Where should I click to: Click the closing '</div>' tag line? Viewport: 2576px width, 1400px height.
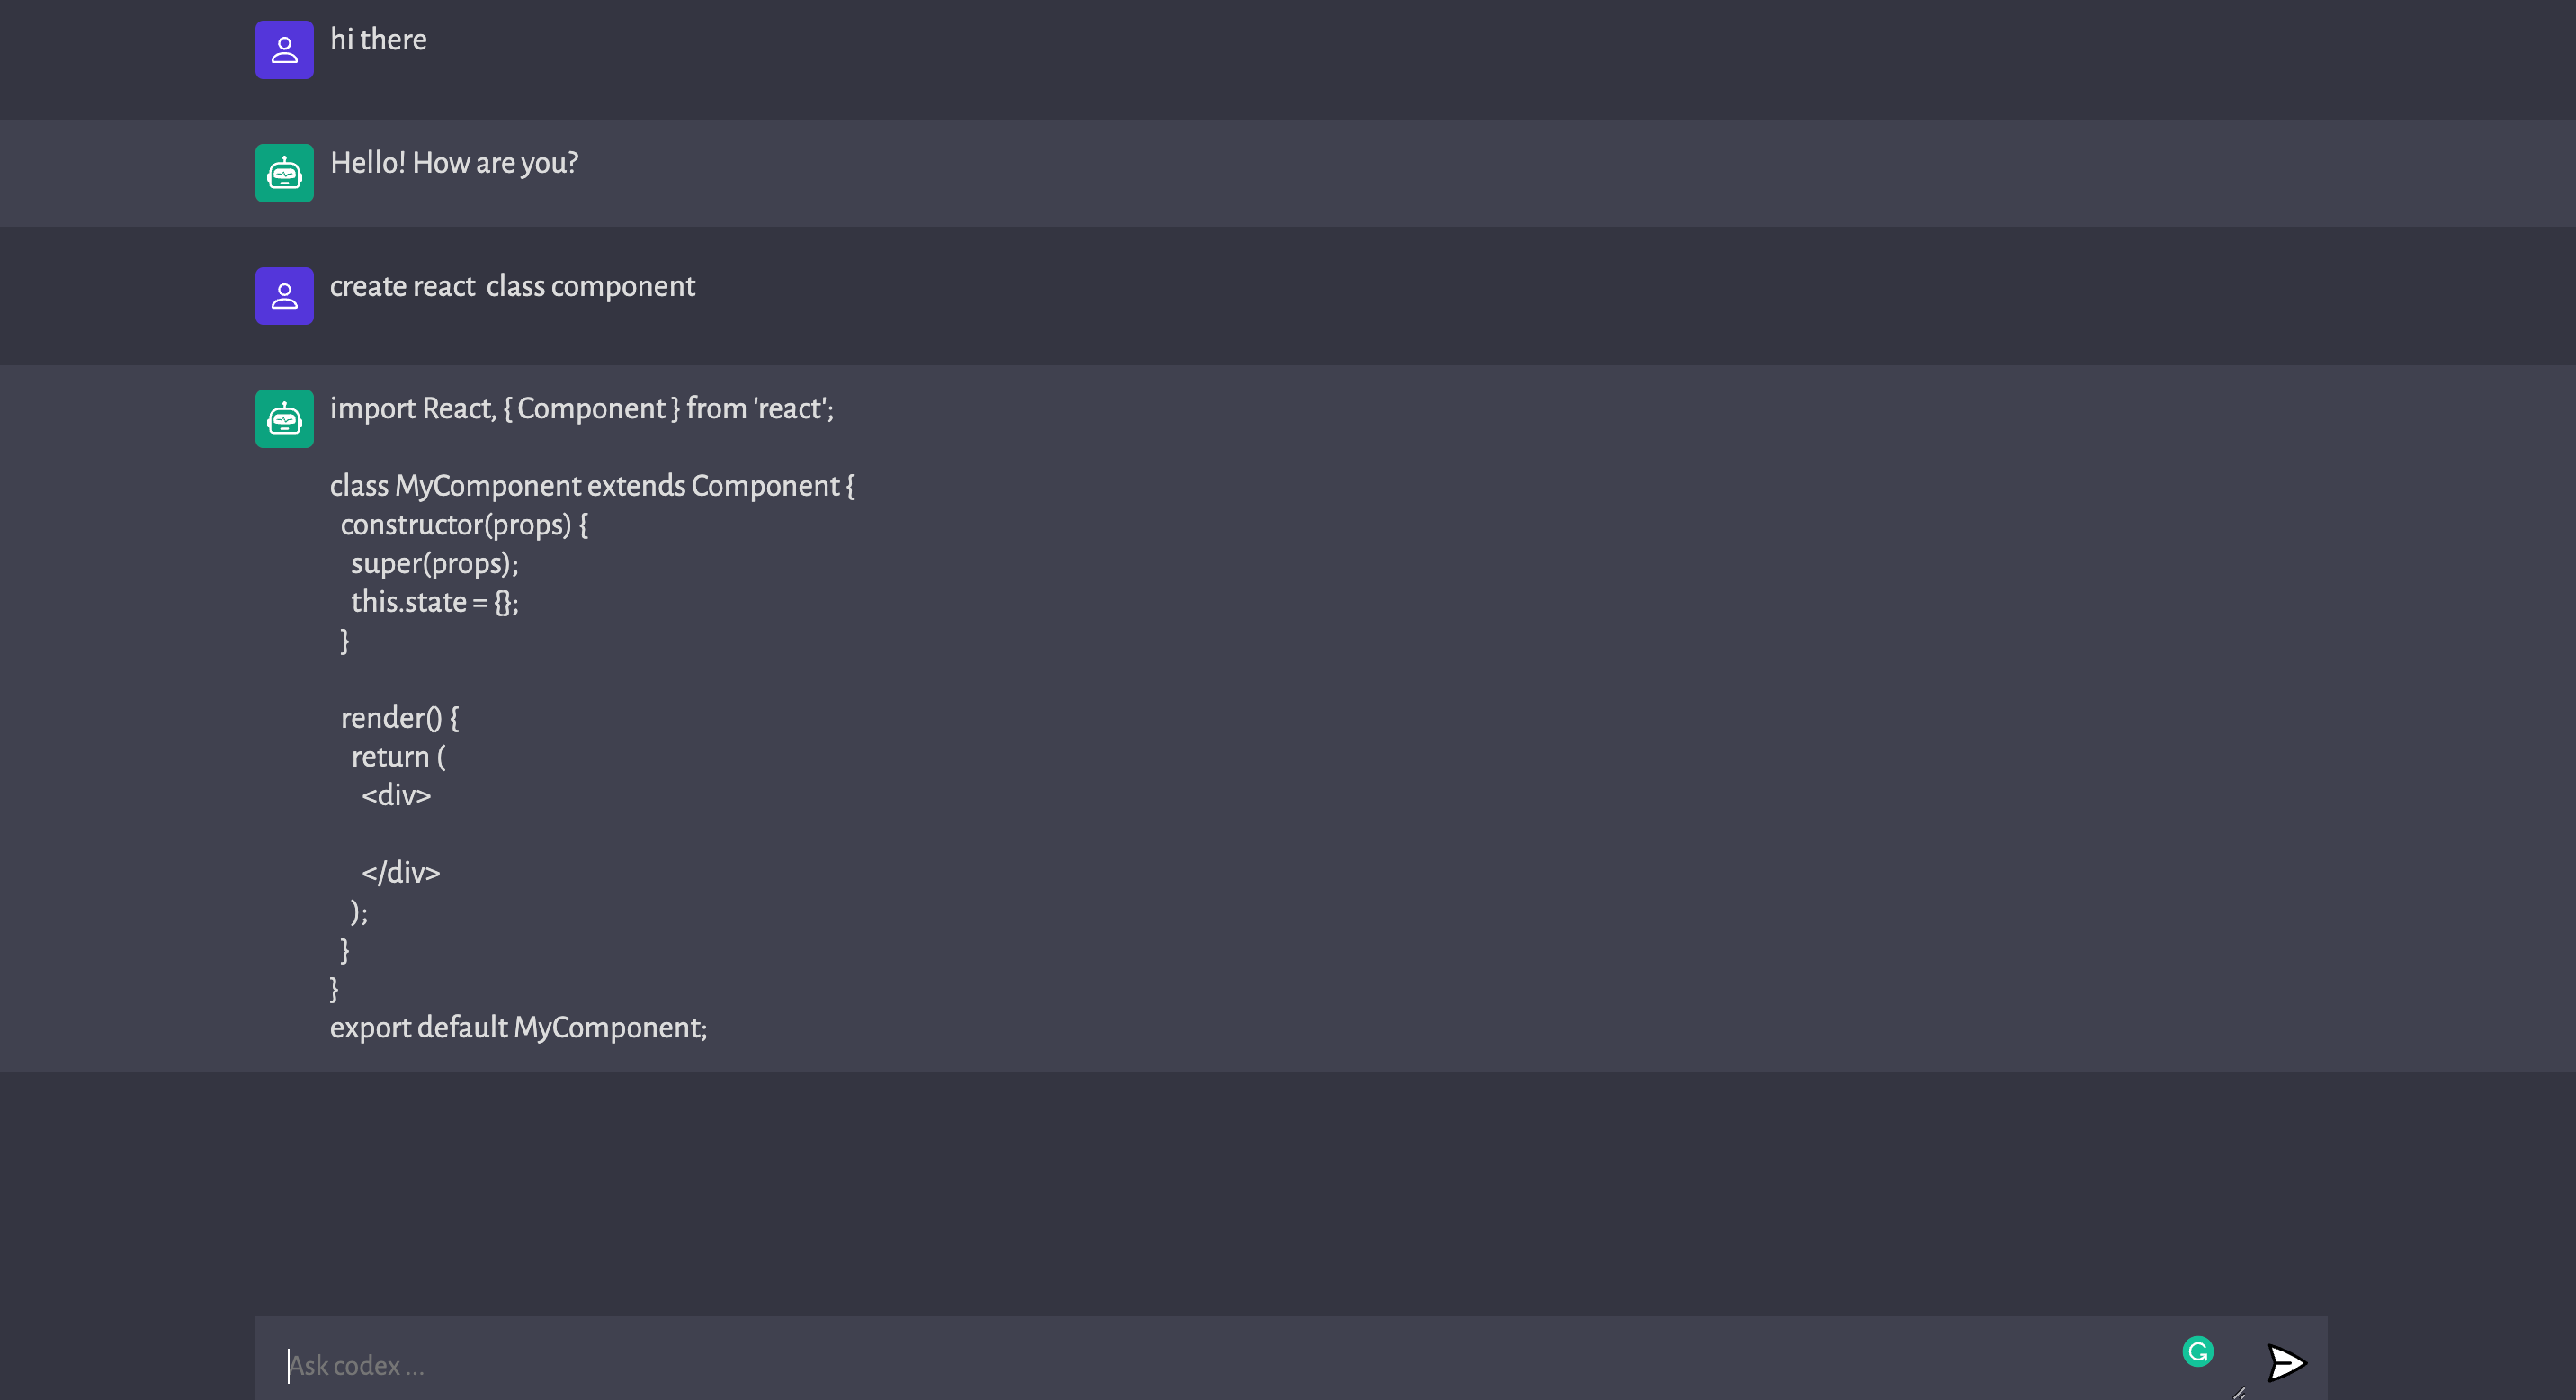click(400, 873)
